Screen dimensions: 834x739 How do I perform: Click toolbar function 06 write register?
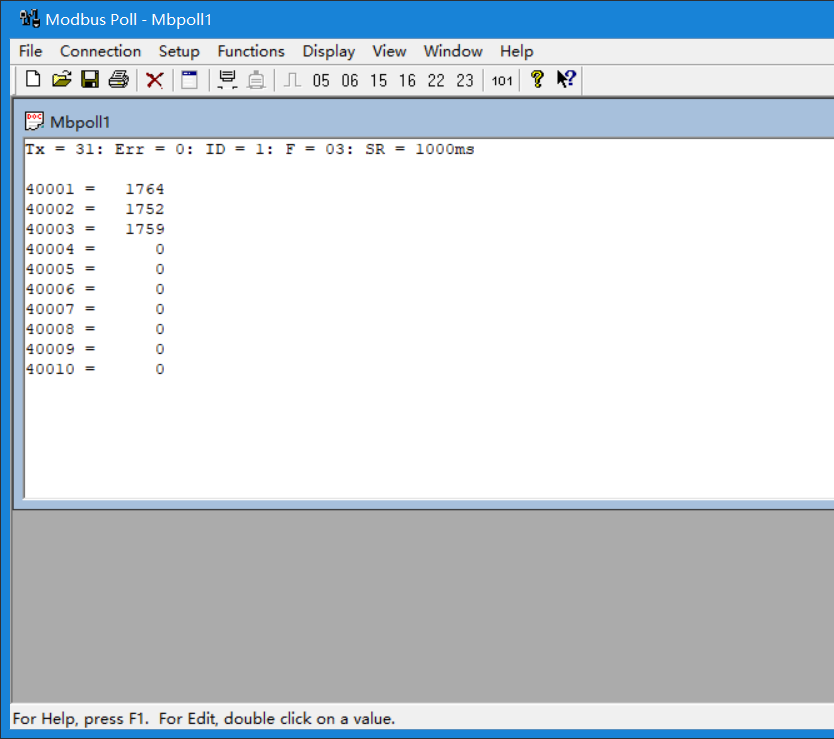(349, 80)
